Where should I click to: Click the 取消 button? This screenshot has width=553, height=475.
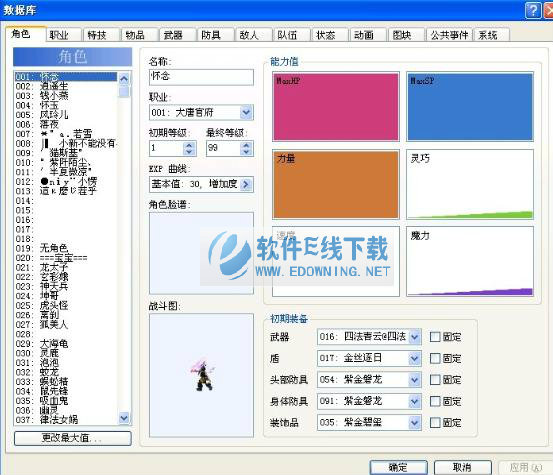tap(462, 468)
